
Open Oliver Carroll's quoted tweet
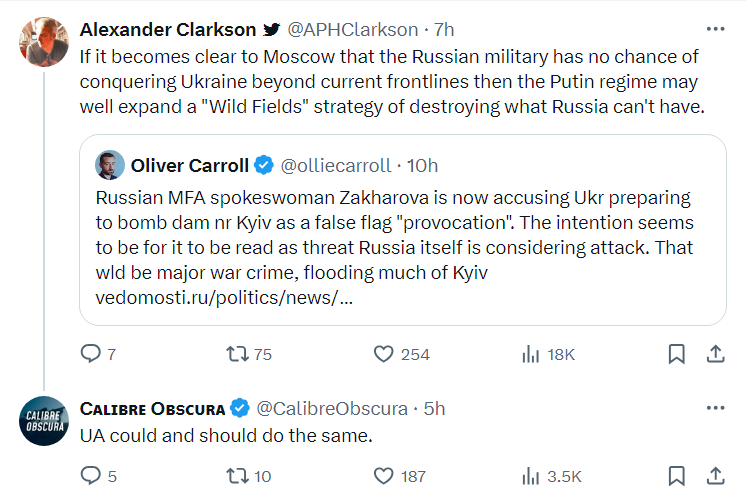point(402,240)
